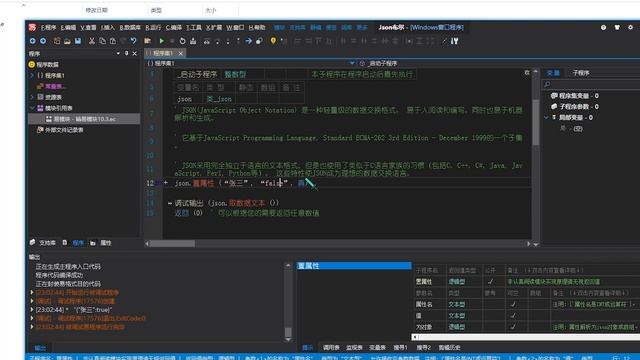Open the F.程序 menu
The width and height of the screenshot is (640, 360).
click(48, 27)
